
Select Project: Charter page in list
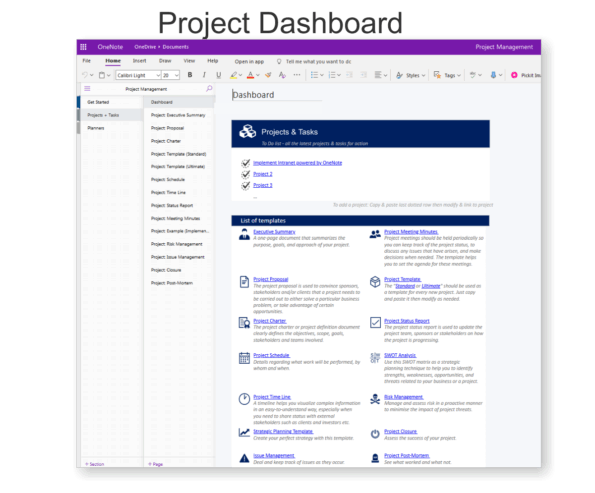tap(166, 141)
